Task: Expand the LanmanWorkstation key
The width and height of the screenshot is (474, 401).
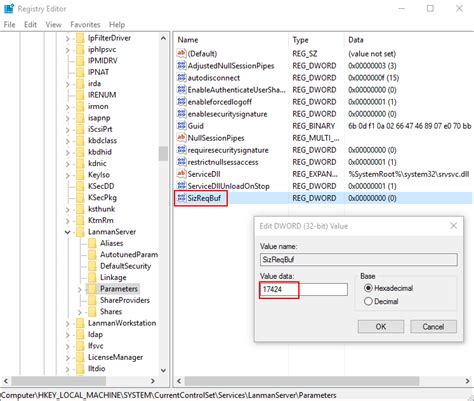Action: click(x=68, y=324)
